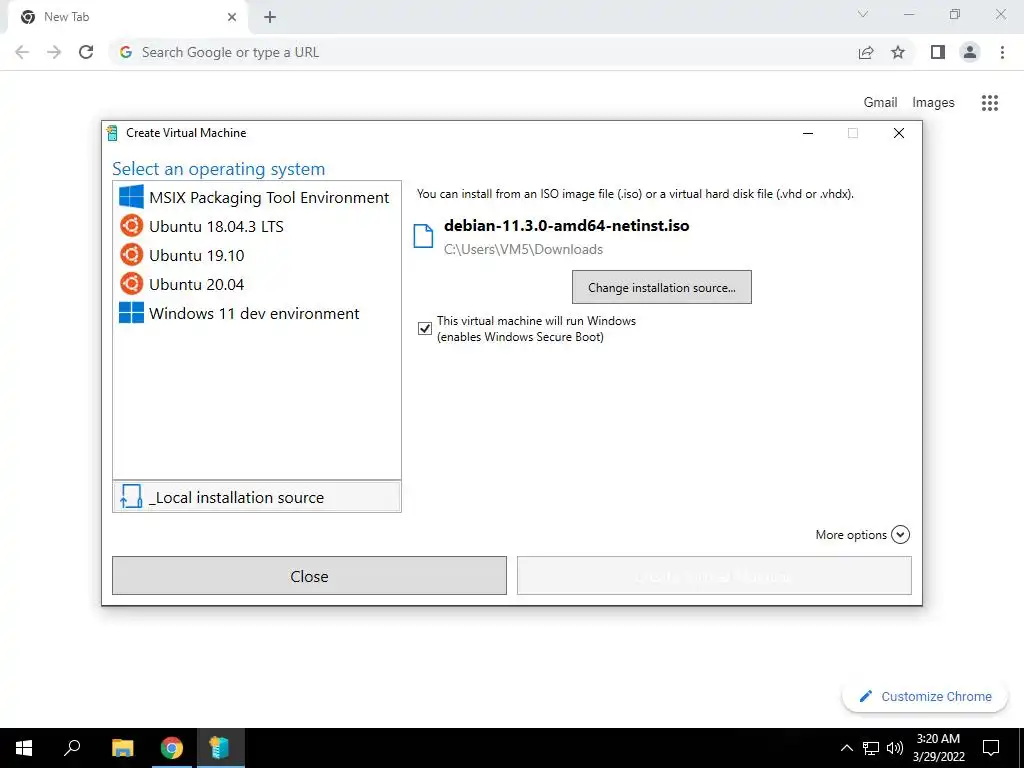The image size is (1024, 768).
Task: Click debian-11.3.0-amd64-netinst.iso filename
Action: coord(566,226)
